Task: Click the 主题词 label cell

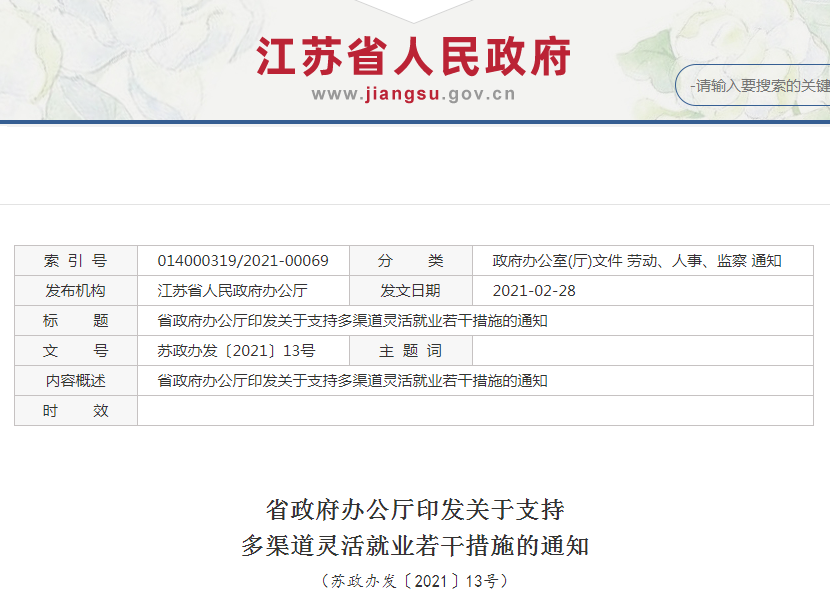Action: 411,350
